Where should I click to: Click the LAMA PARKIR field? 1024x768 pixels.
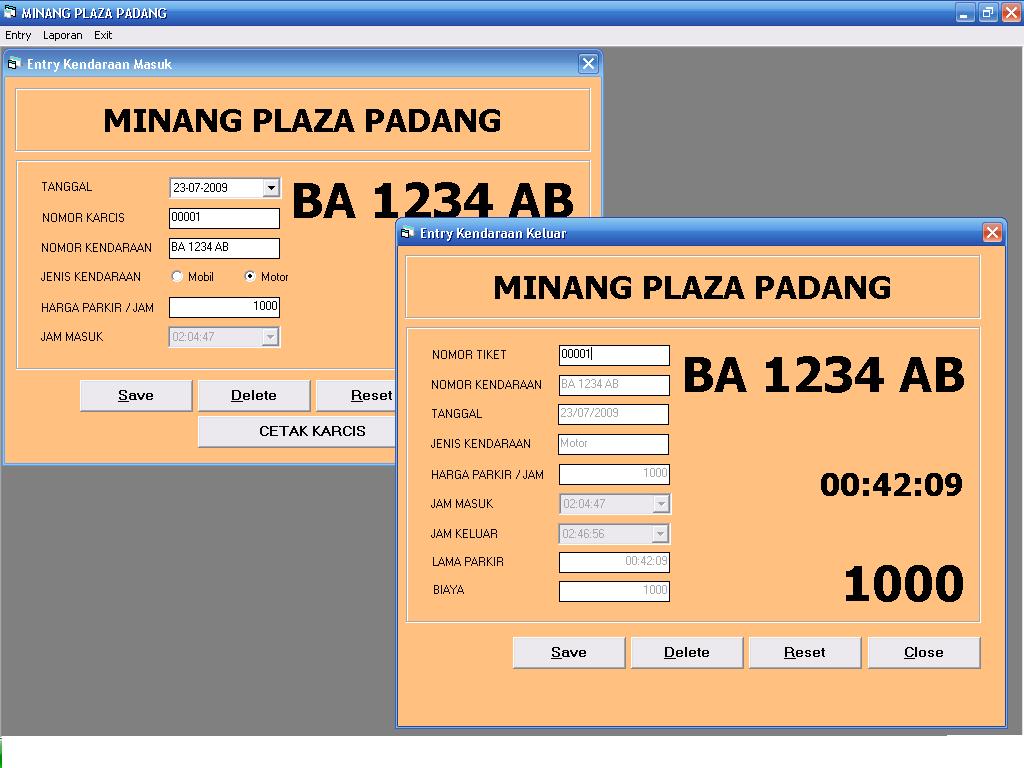point(614,562)
